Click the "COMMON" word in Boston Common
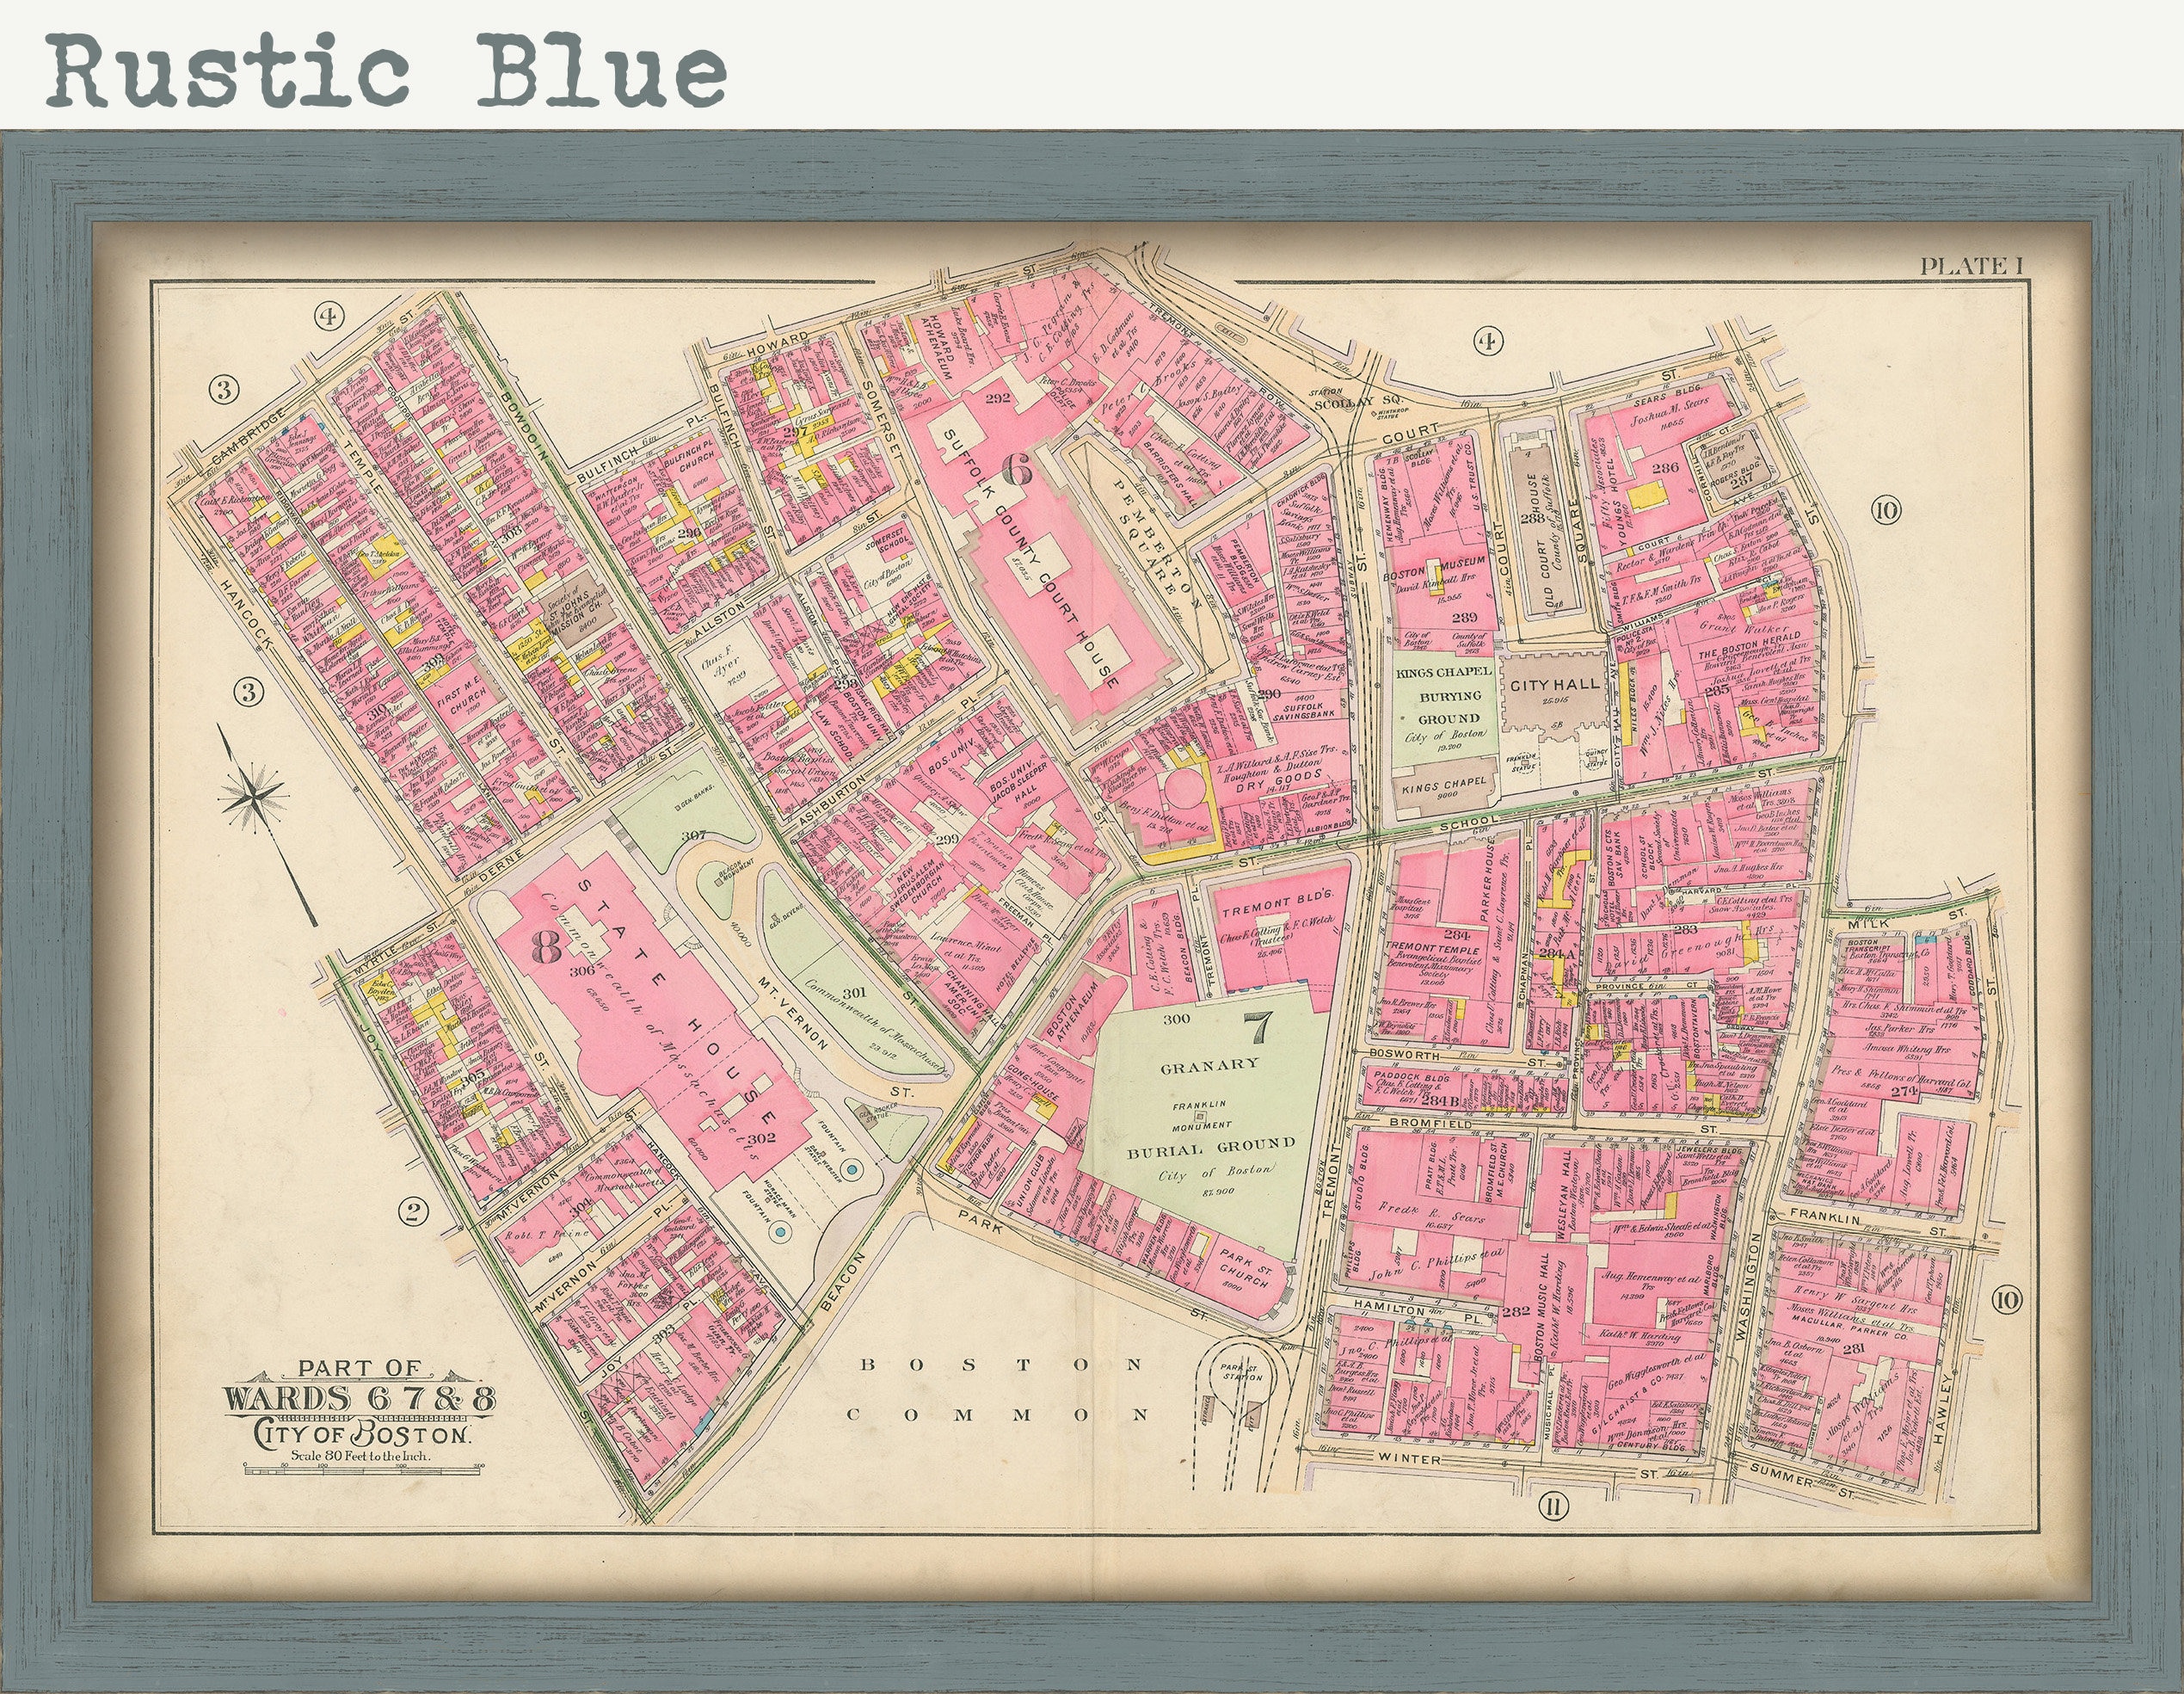 [x=997, y=1415]
